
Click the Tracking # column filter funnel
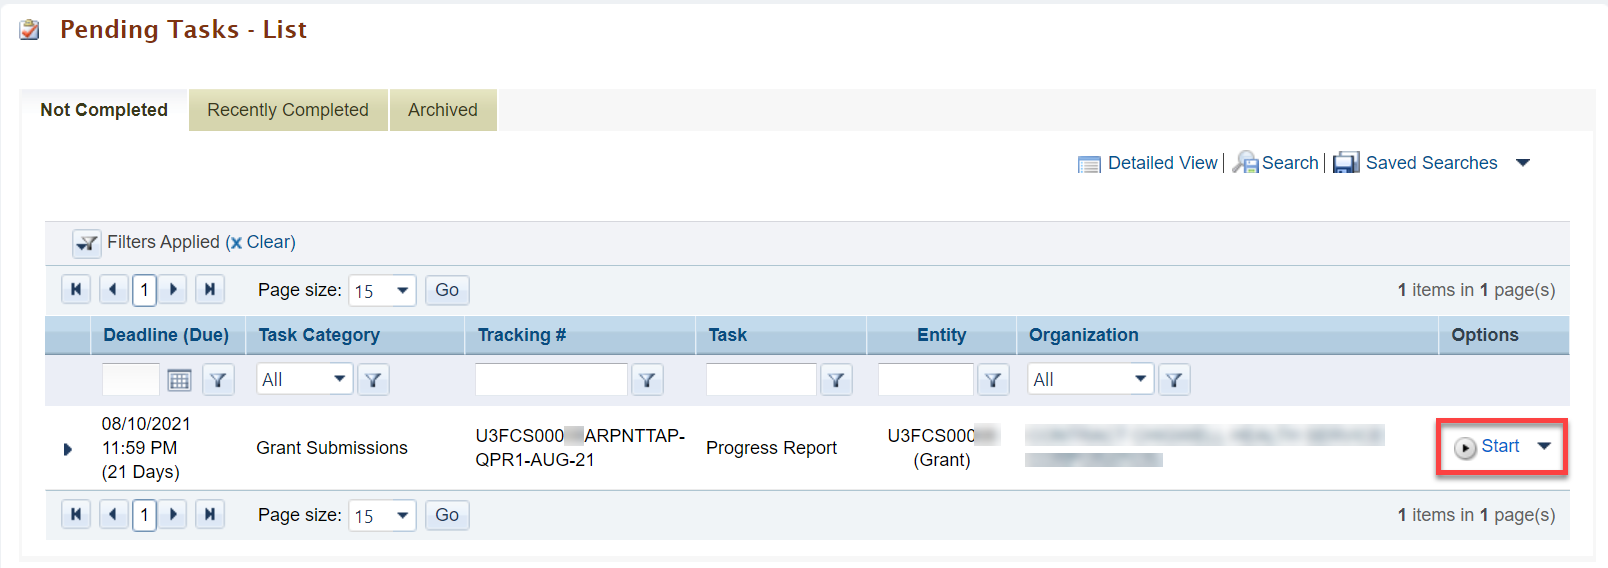click(x=647, y=380)
